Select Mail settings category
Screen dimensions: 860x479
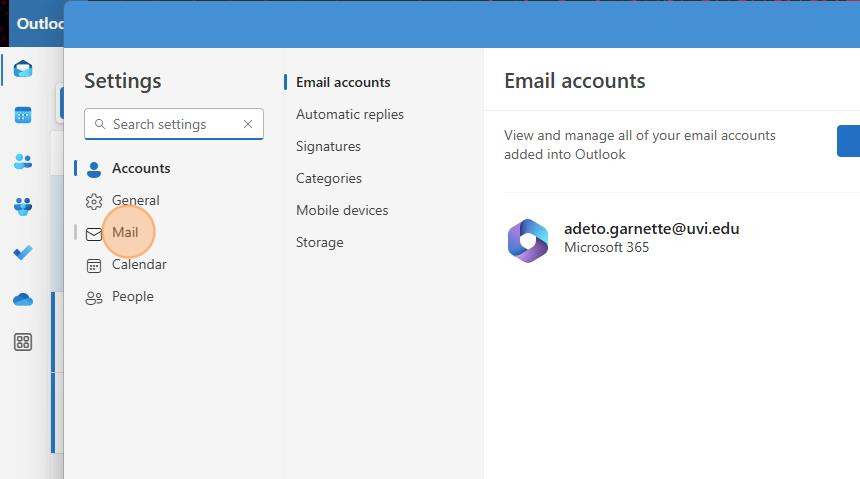point(125,233)
